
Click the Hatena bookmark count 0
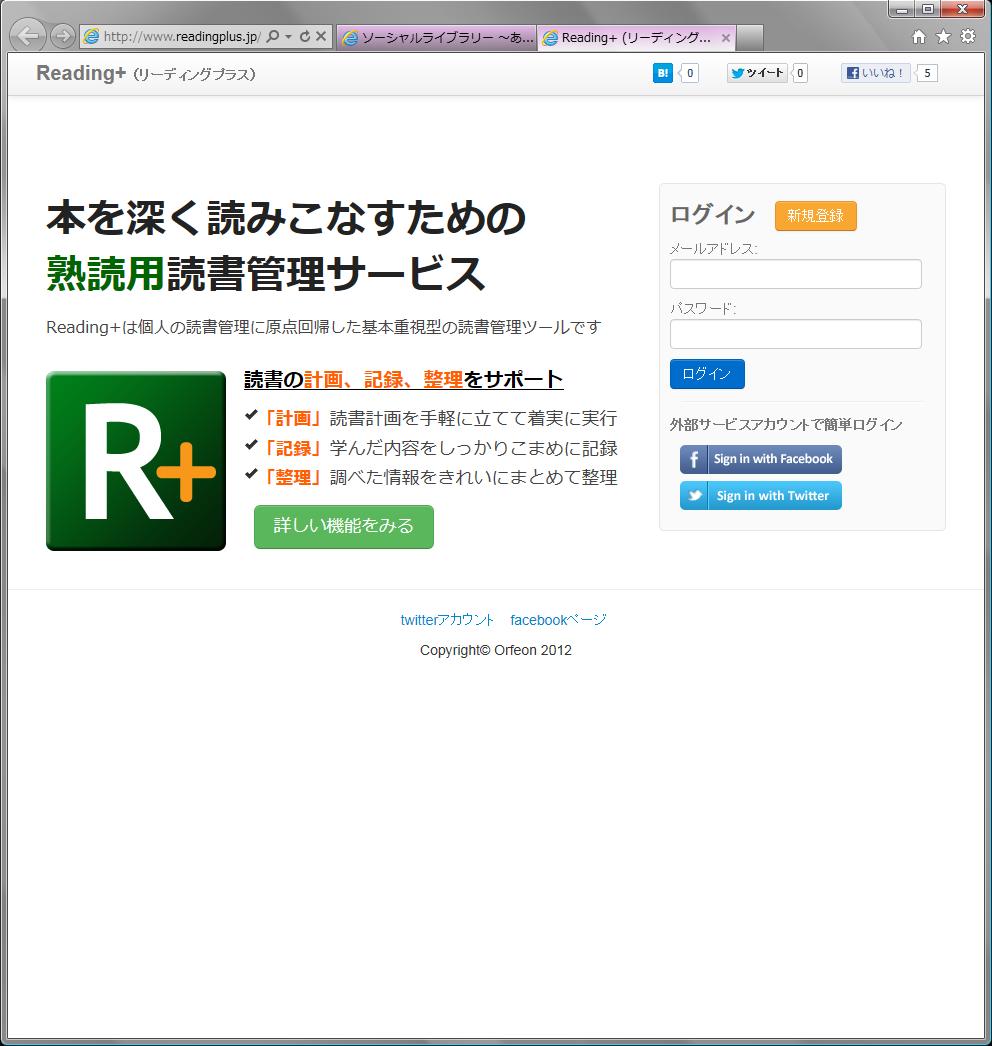[x=690, y=73]
